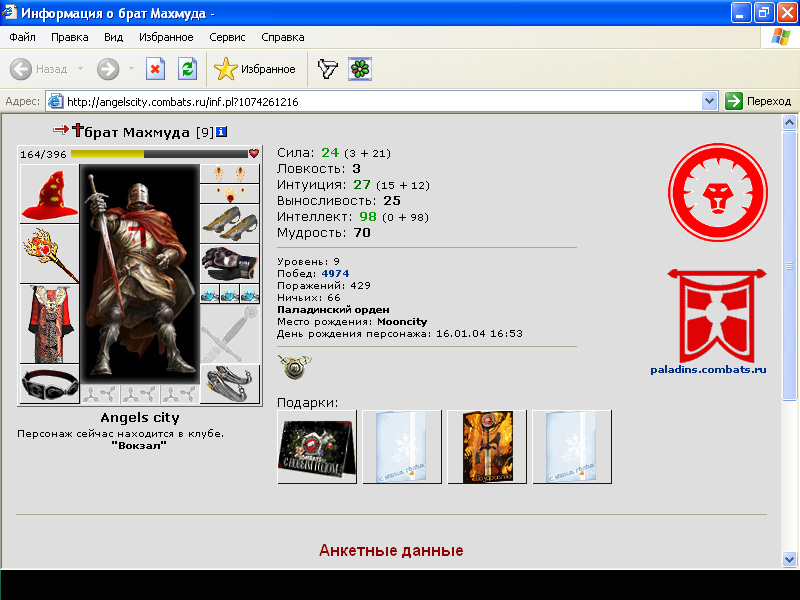This screenshot has width=800, height=600.
Task: Click the red arrow private message icon
Action: coord(61,130)
